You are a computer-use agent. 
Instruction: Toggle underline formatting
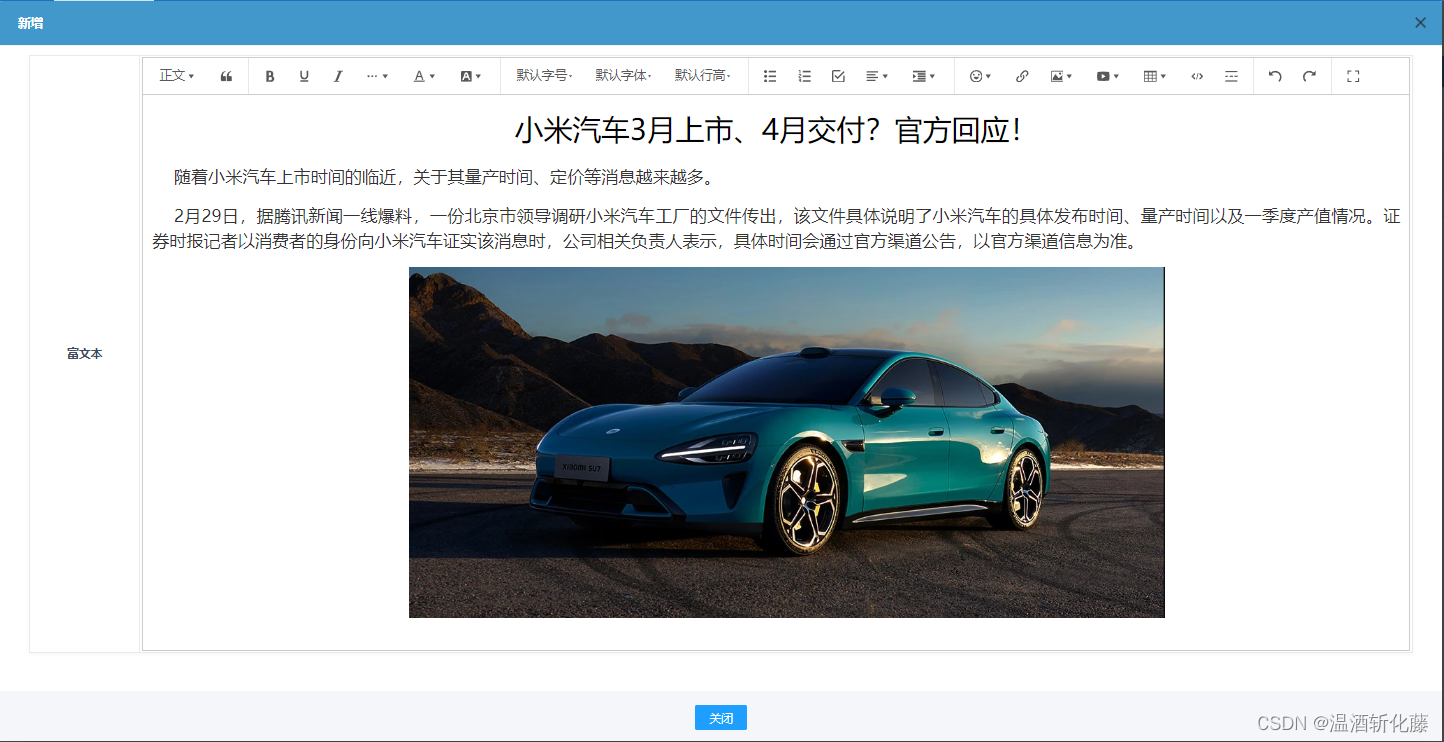coord(304,76)
